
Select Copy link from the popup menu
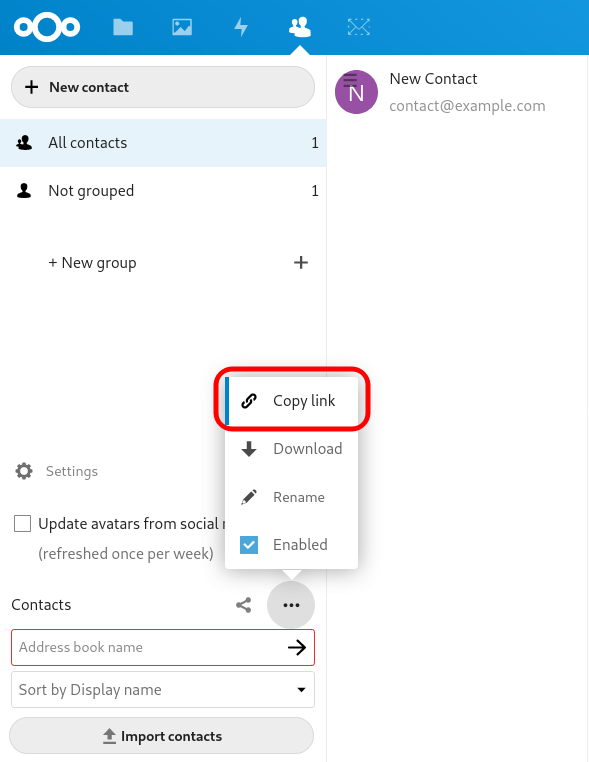click(x=292, y=401)
